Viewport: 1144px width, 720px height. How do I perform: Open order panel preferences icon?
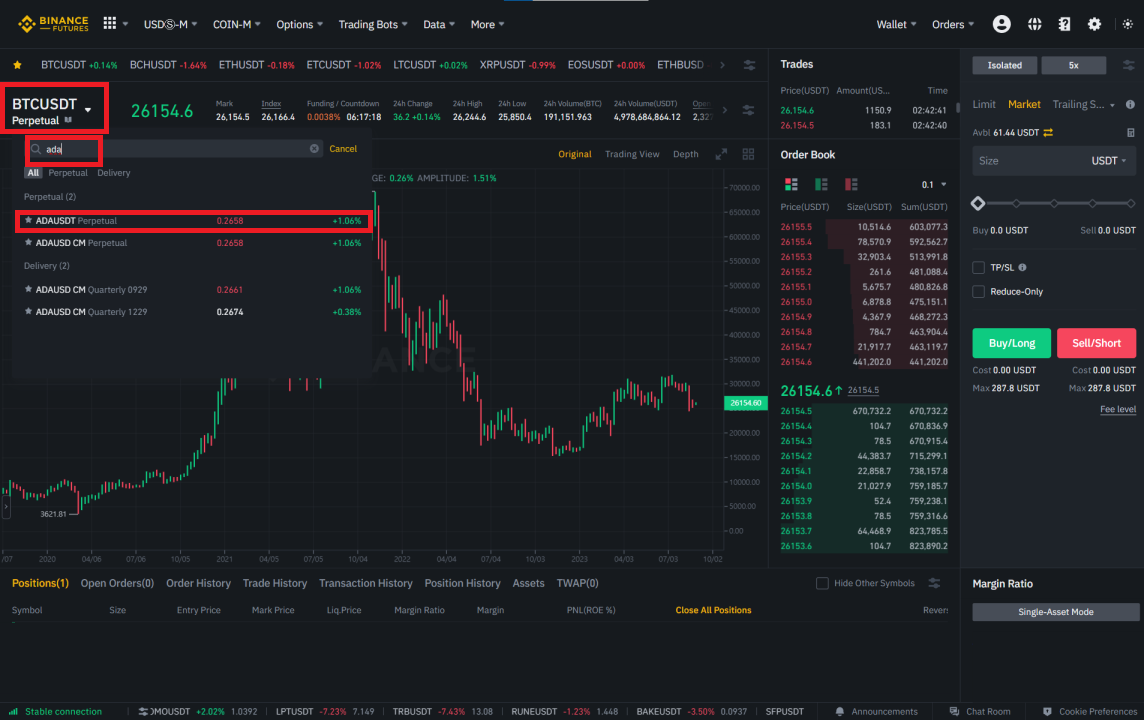[1129, 65]
